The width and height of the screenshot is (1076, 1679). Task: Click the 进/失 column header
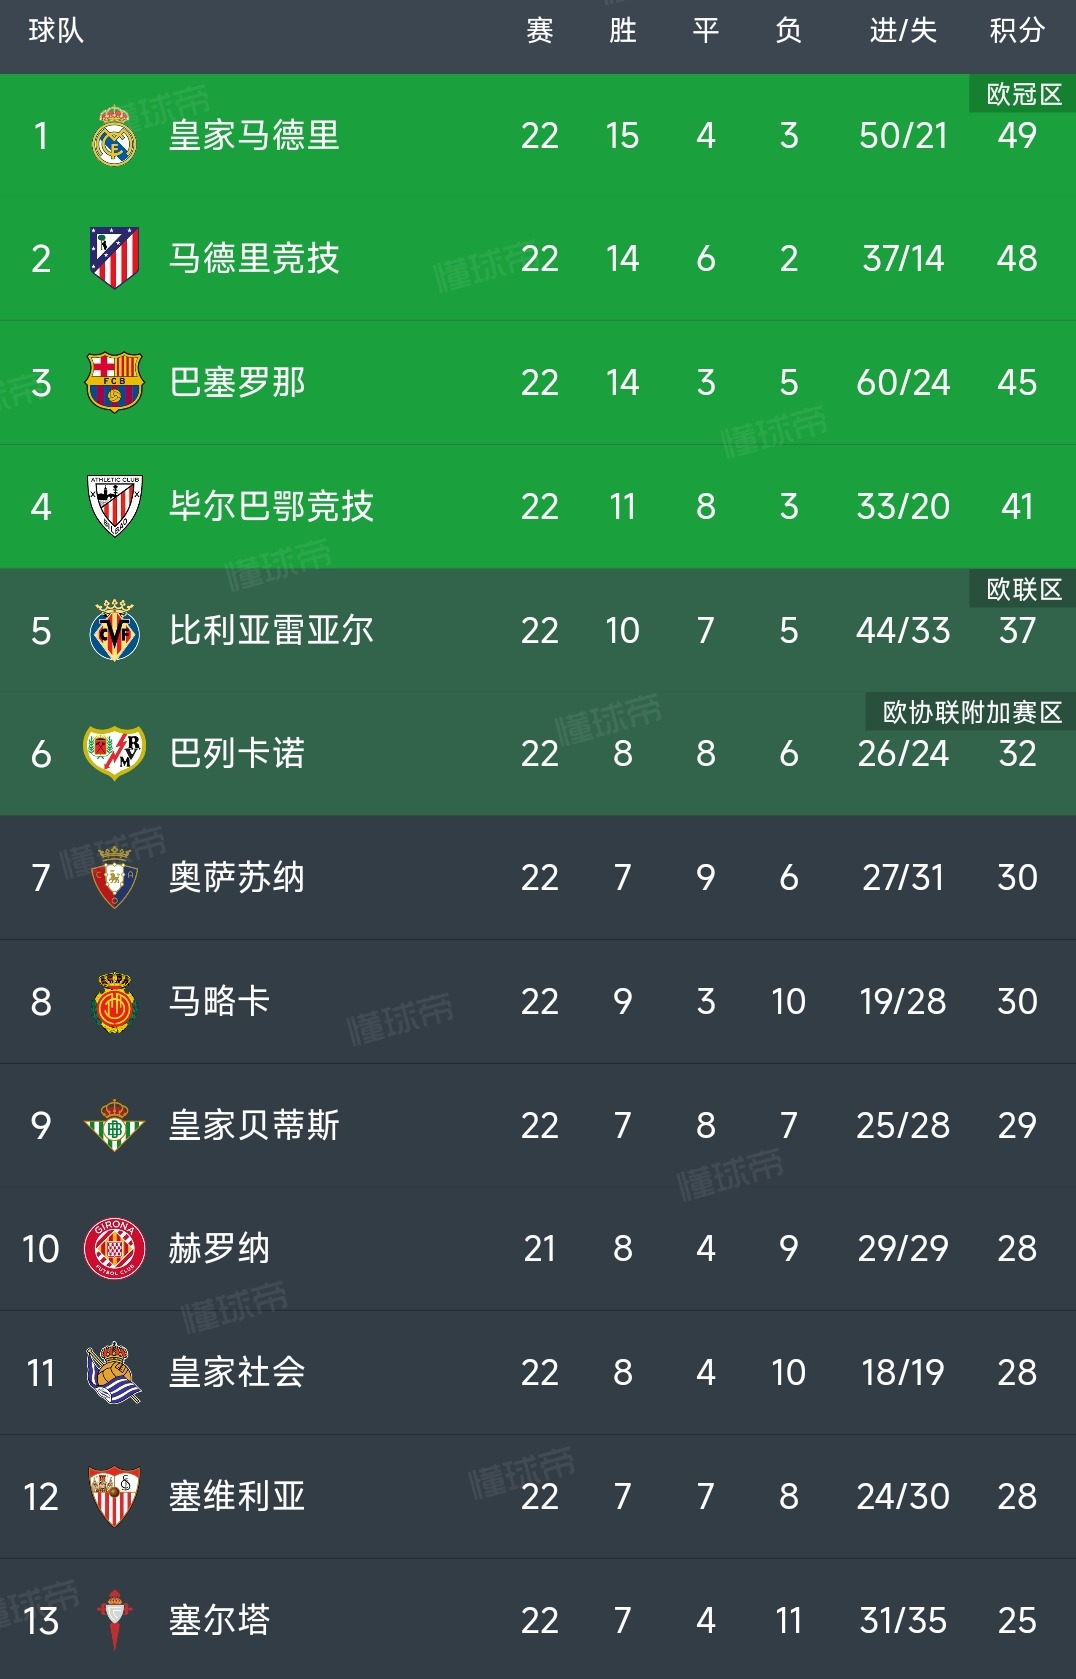coord(903,31)
